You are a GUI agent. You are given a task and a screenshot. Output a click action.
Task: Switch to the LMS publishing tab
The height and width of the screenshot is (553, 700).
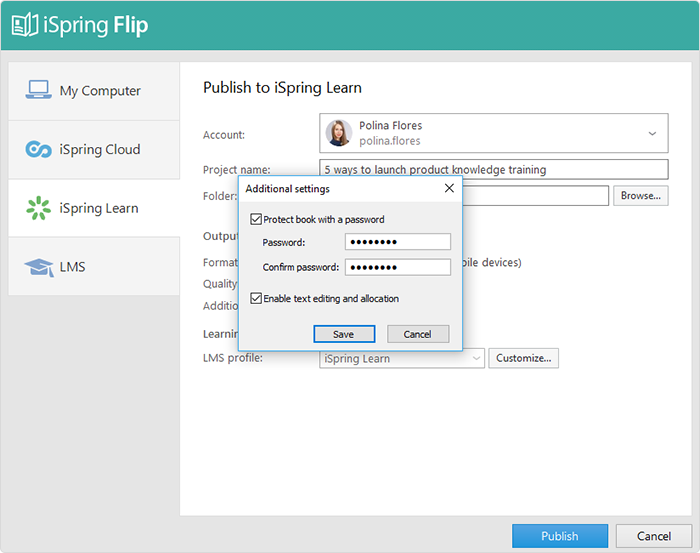coord(94,266)
